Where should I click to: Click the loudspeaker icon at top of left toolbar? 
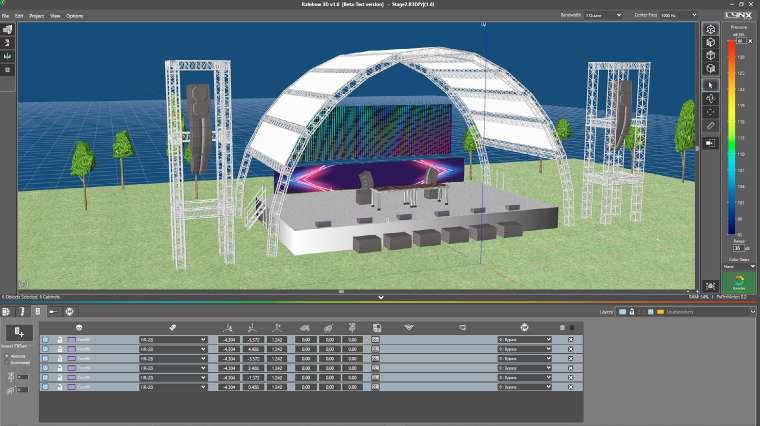click(x=7, y=30)
